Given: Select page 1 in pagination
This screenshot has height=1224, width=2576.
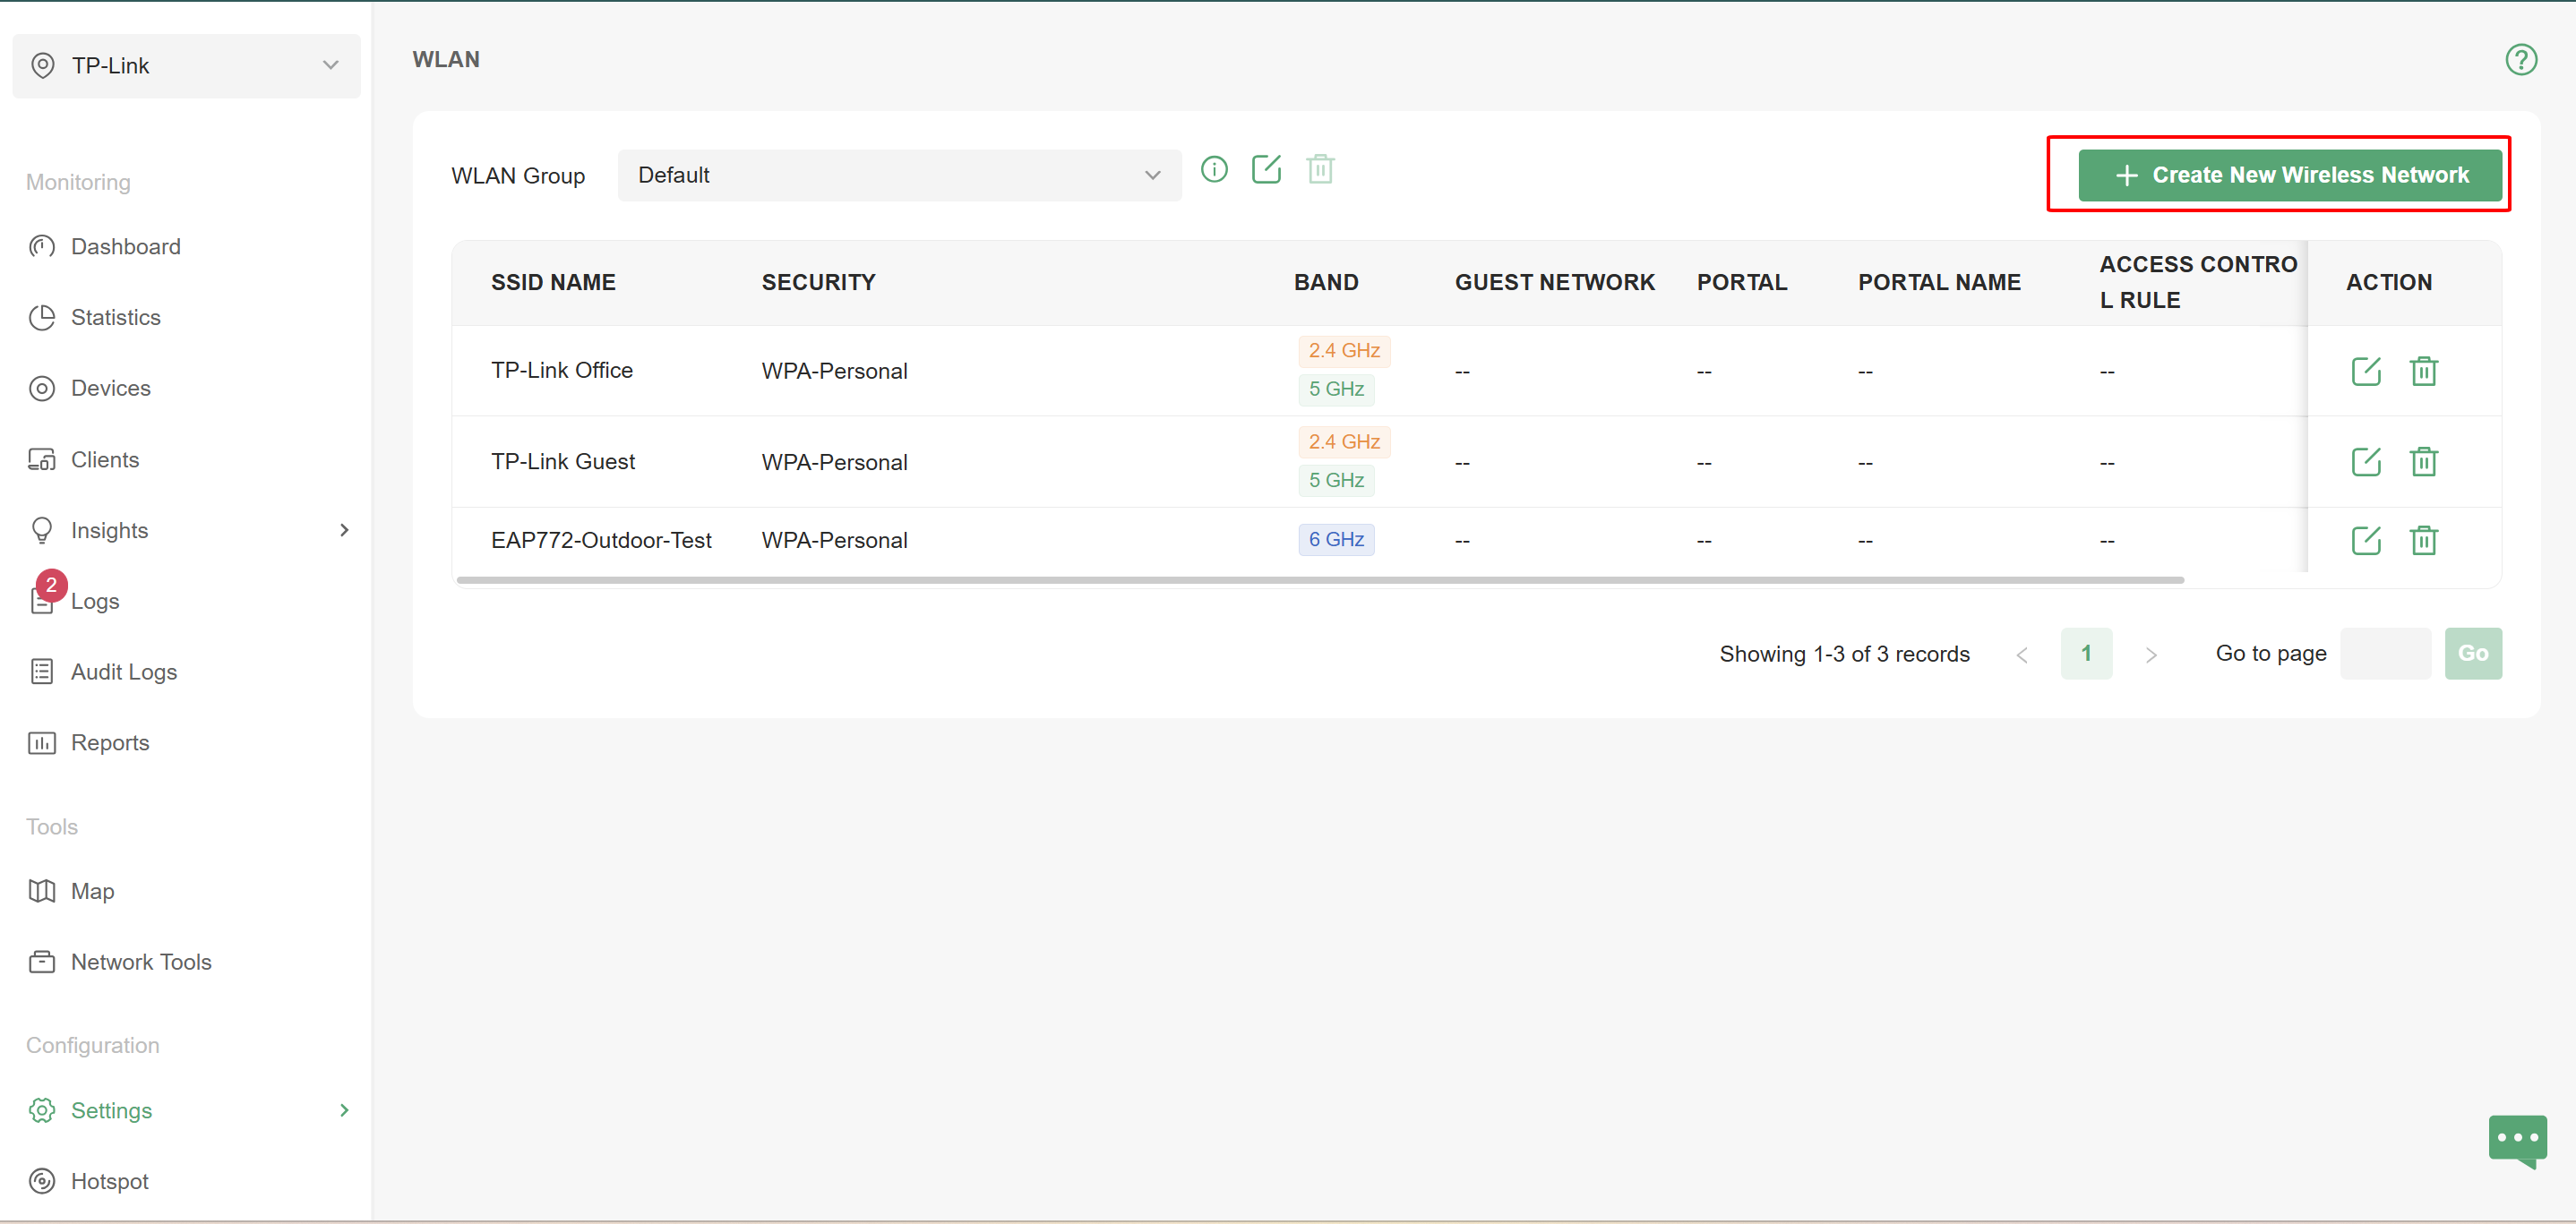Looking at the screenshot, I should pyautogui.click(x=2086, y=653).
